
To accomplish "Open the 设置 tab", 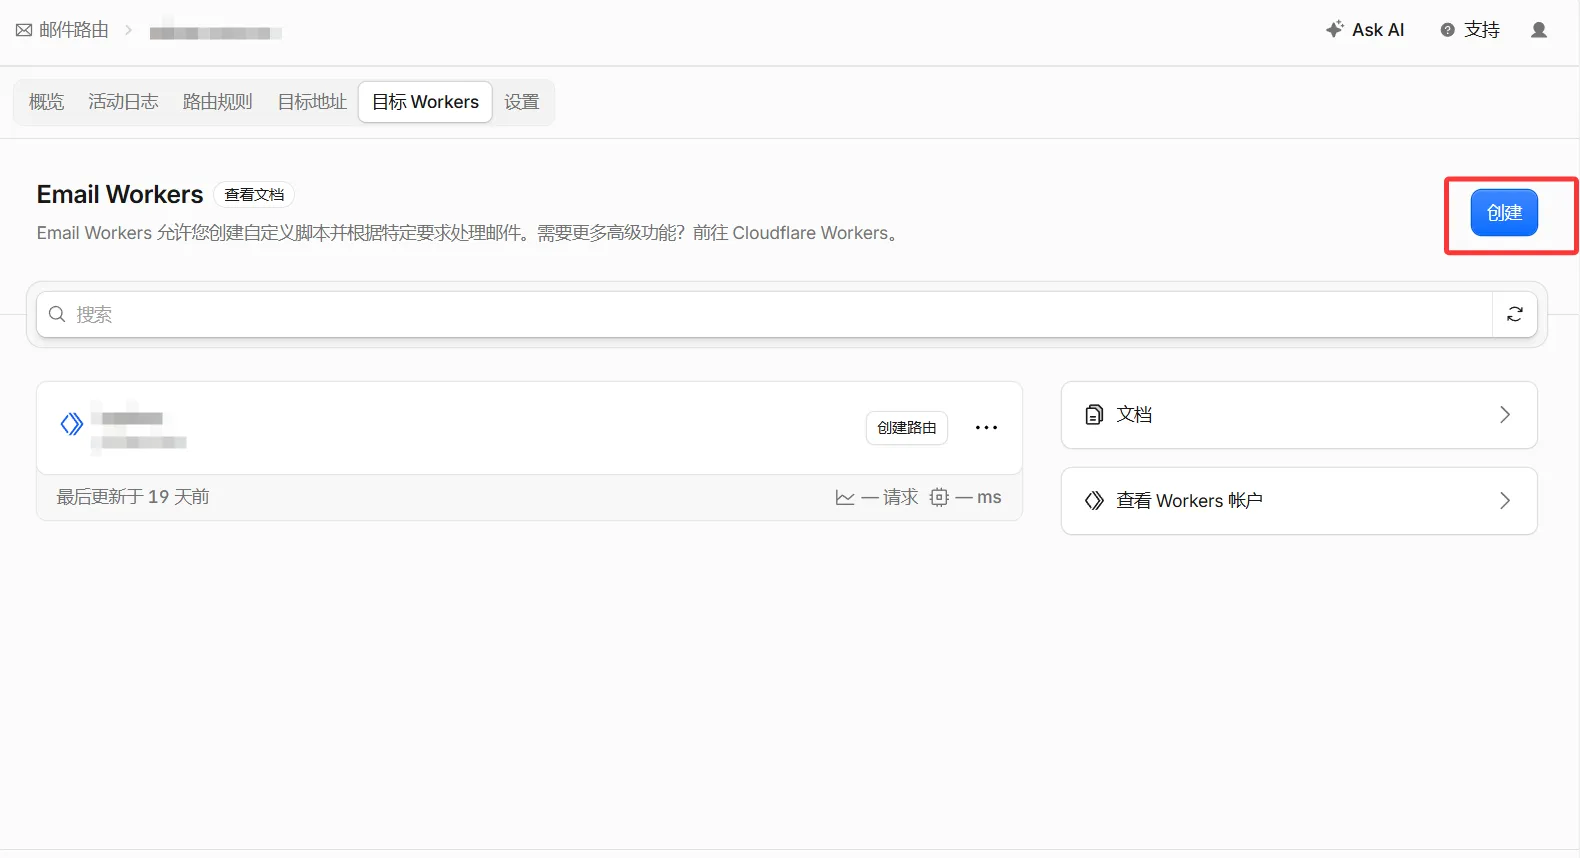I will point(521,102).
